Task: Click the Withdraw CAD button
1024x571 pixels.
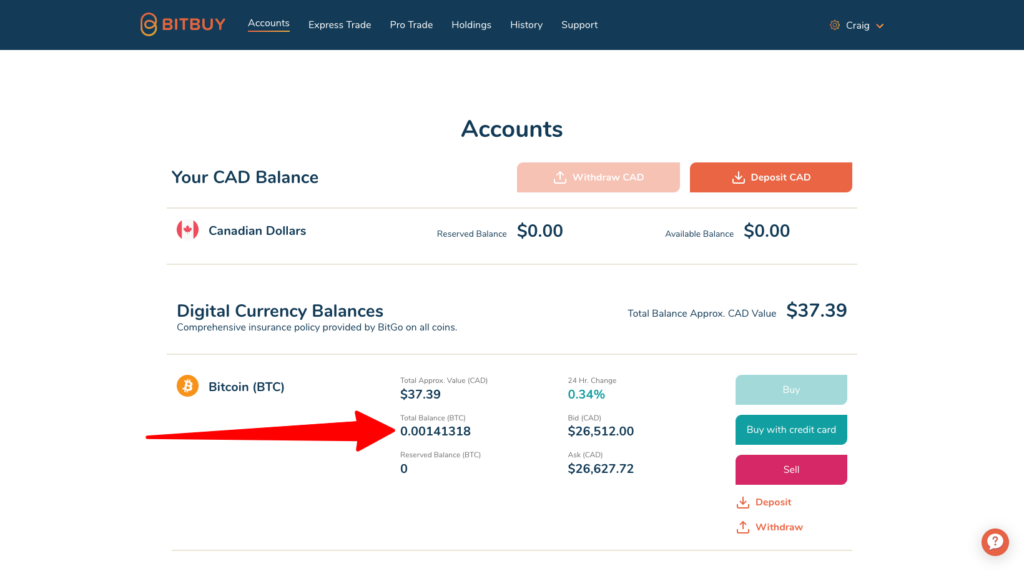Action: (598, 177)
